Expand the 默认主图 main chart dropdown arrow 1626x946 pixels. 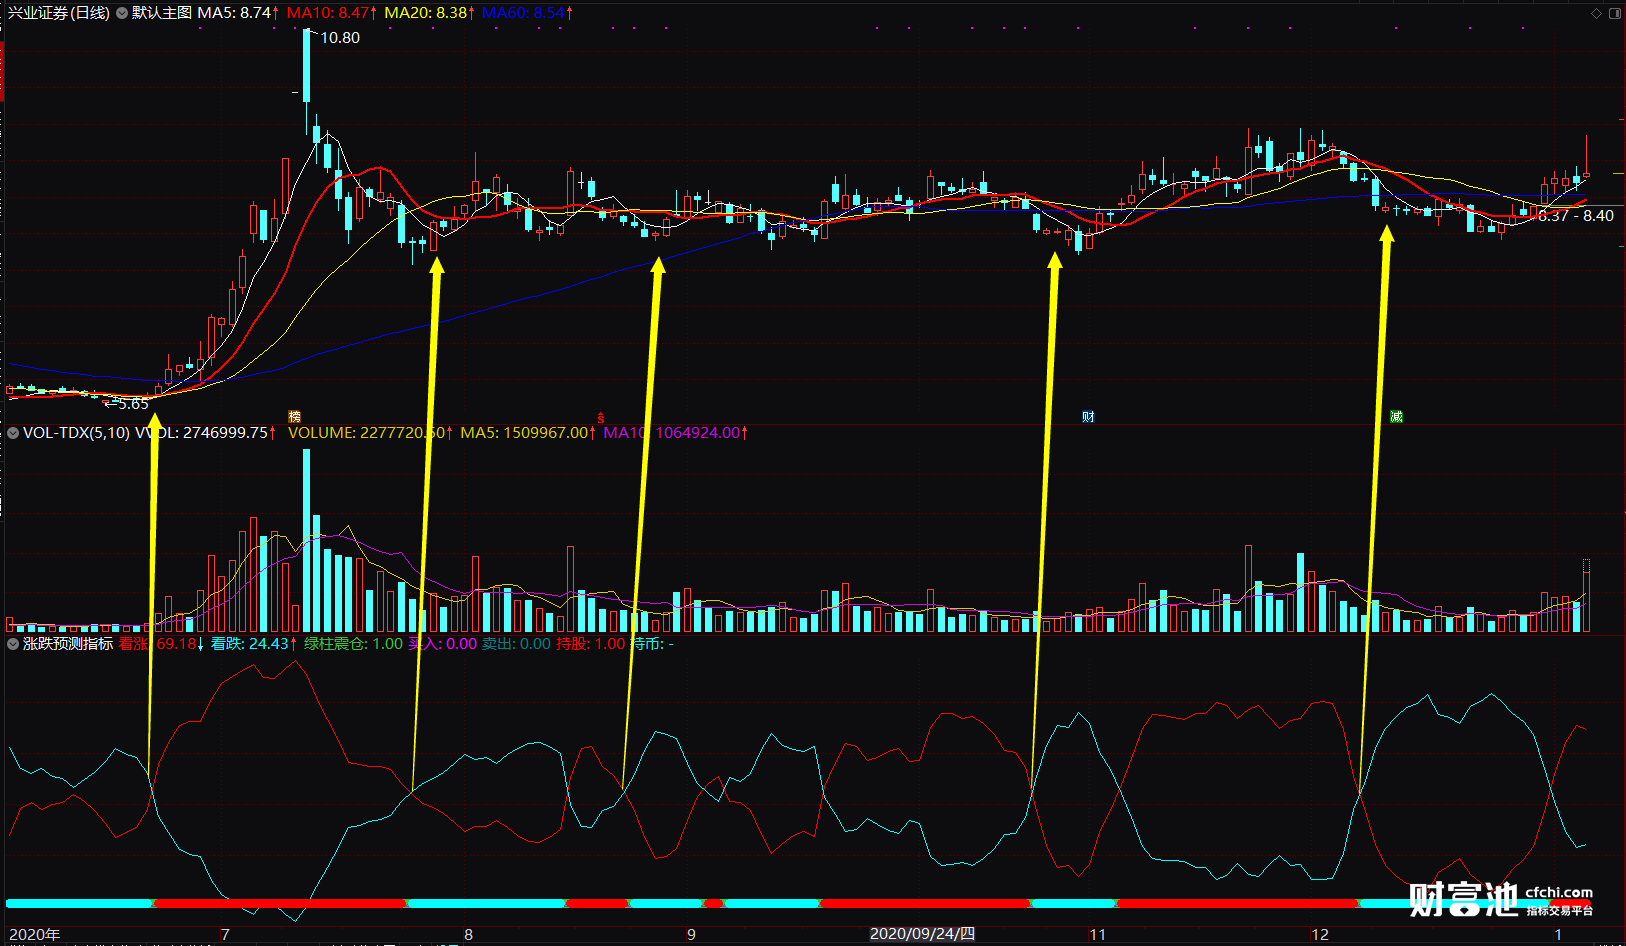click(x=122, y=13)
